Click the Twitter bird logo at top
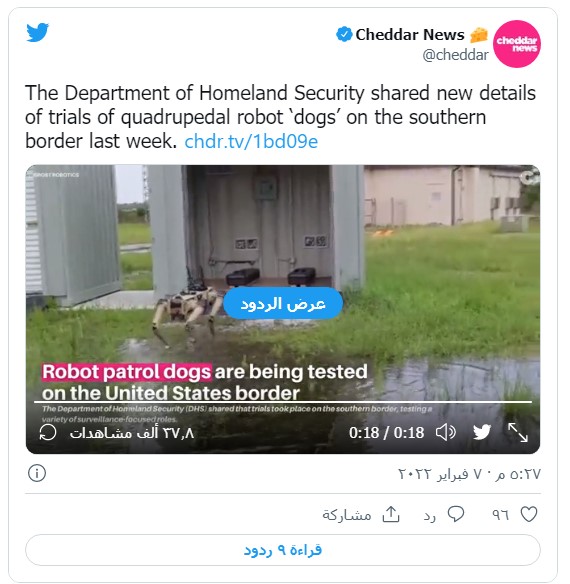 click(x=38, y=32)
